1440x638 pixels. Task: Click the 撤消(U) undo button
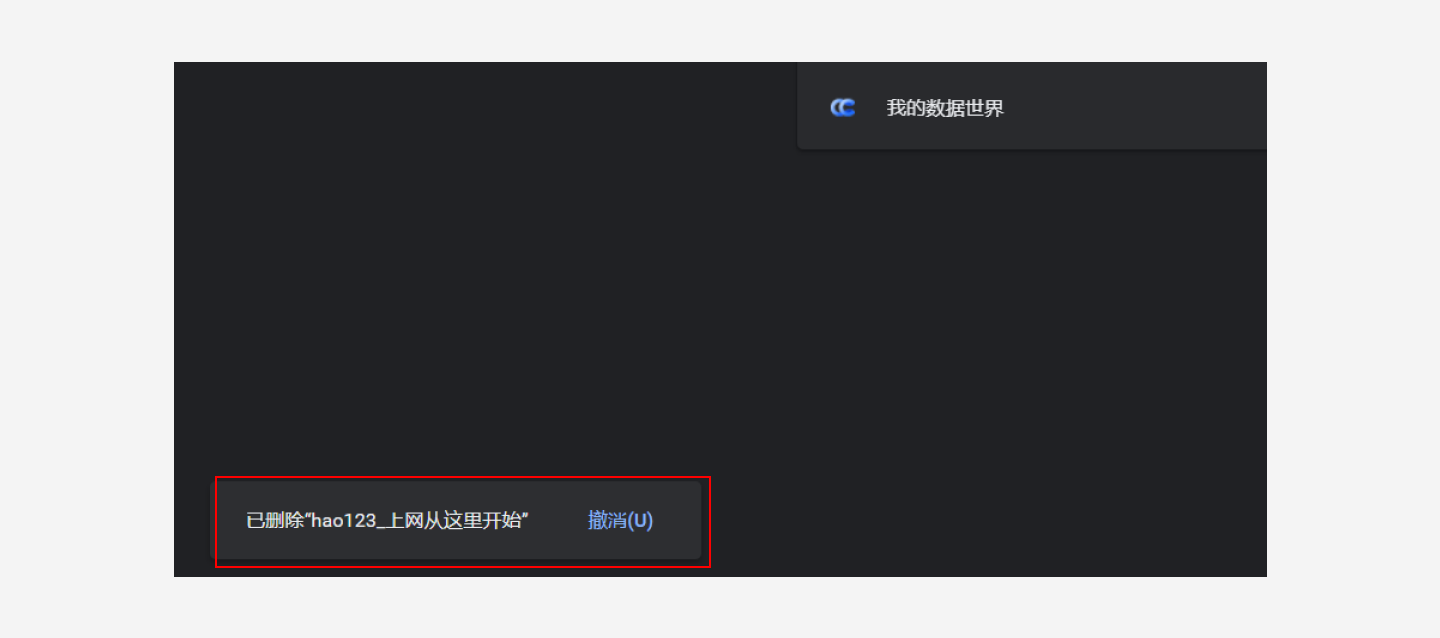point(620,521)
